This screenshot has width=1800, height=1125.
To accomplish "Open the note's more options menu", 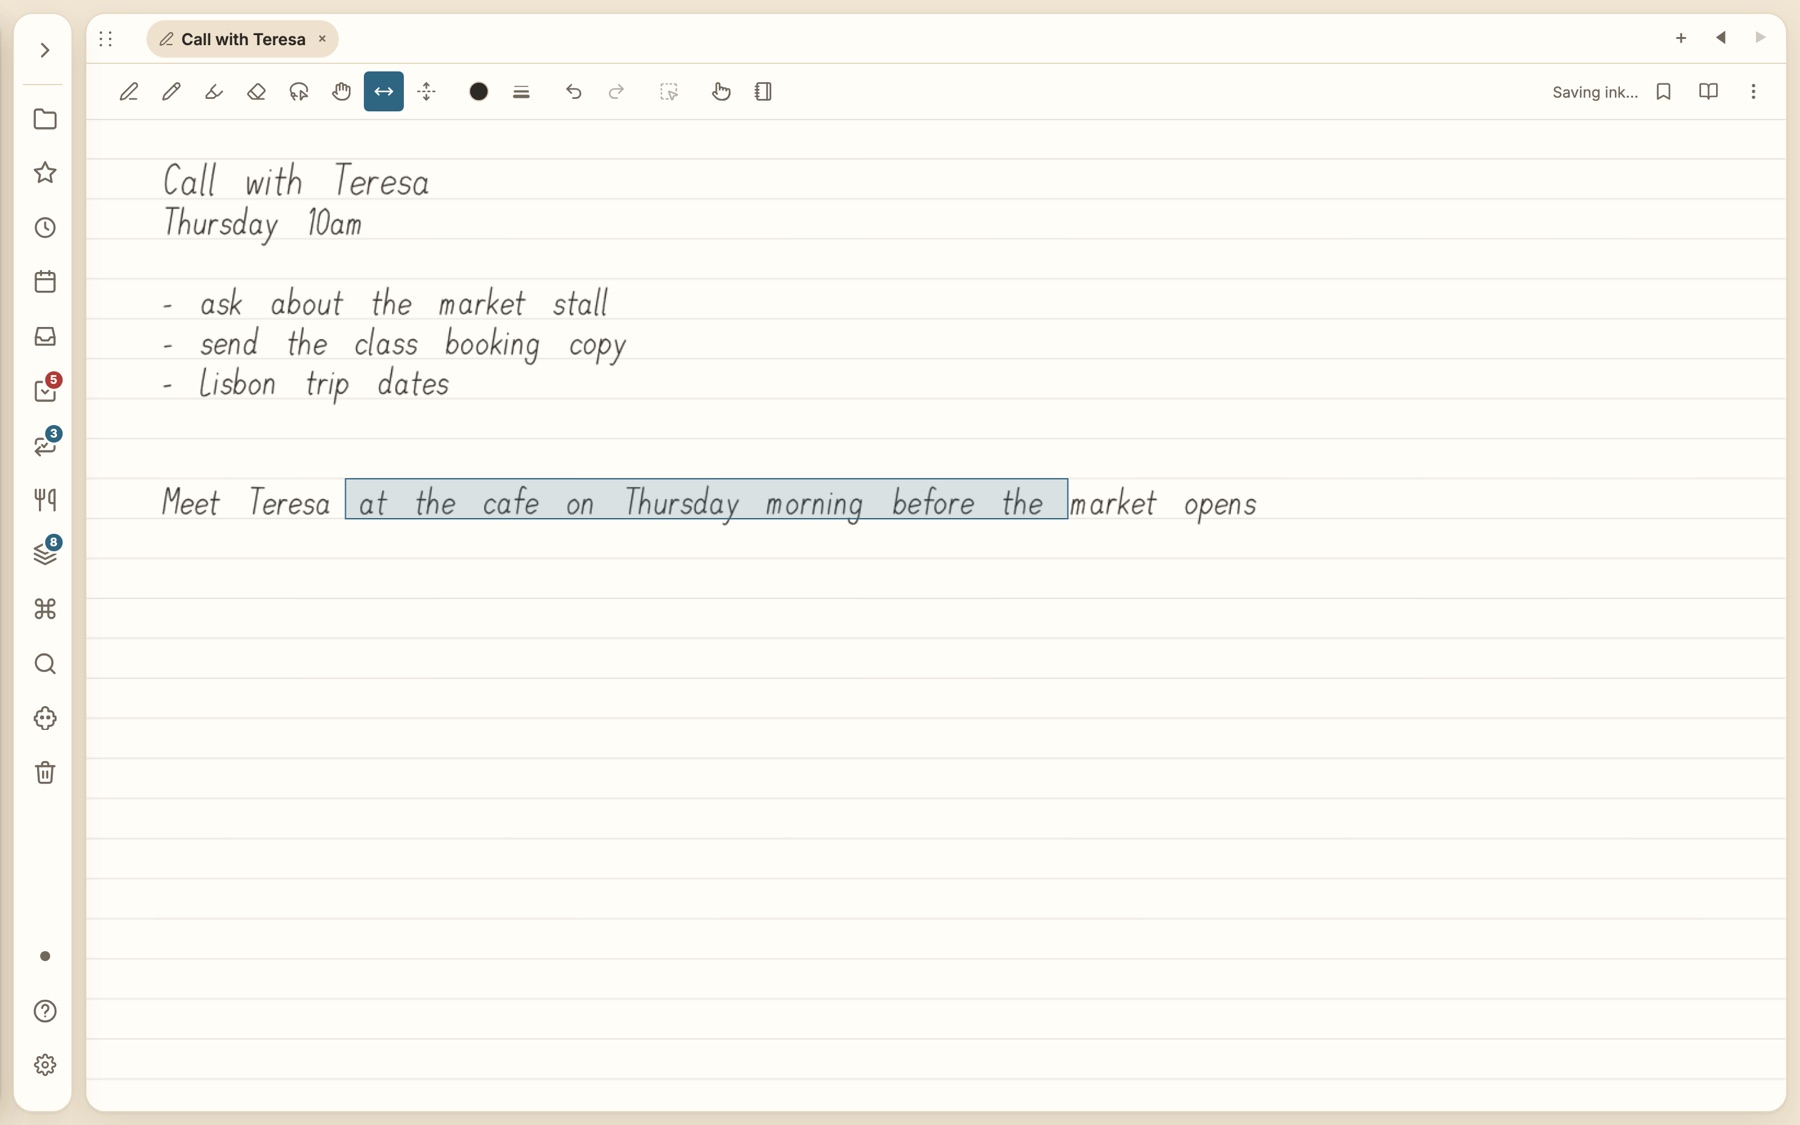I will pos(1753,92).
